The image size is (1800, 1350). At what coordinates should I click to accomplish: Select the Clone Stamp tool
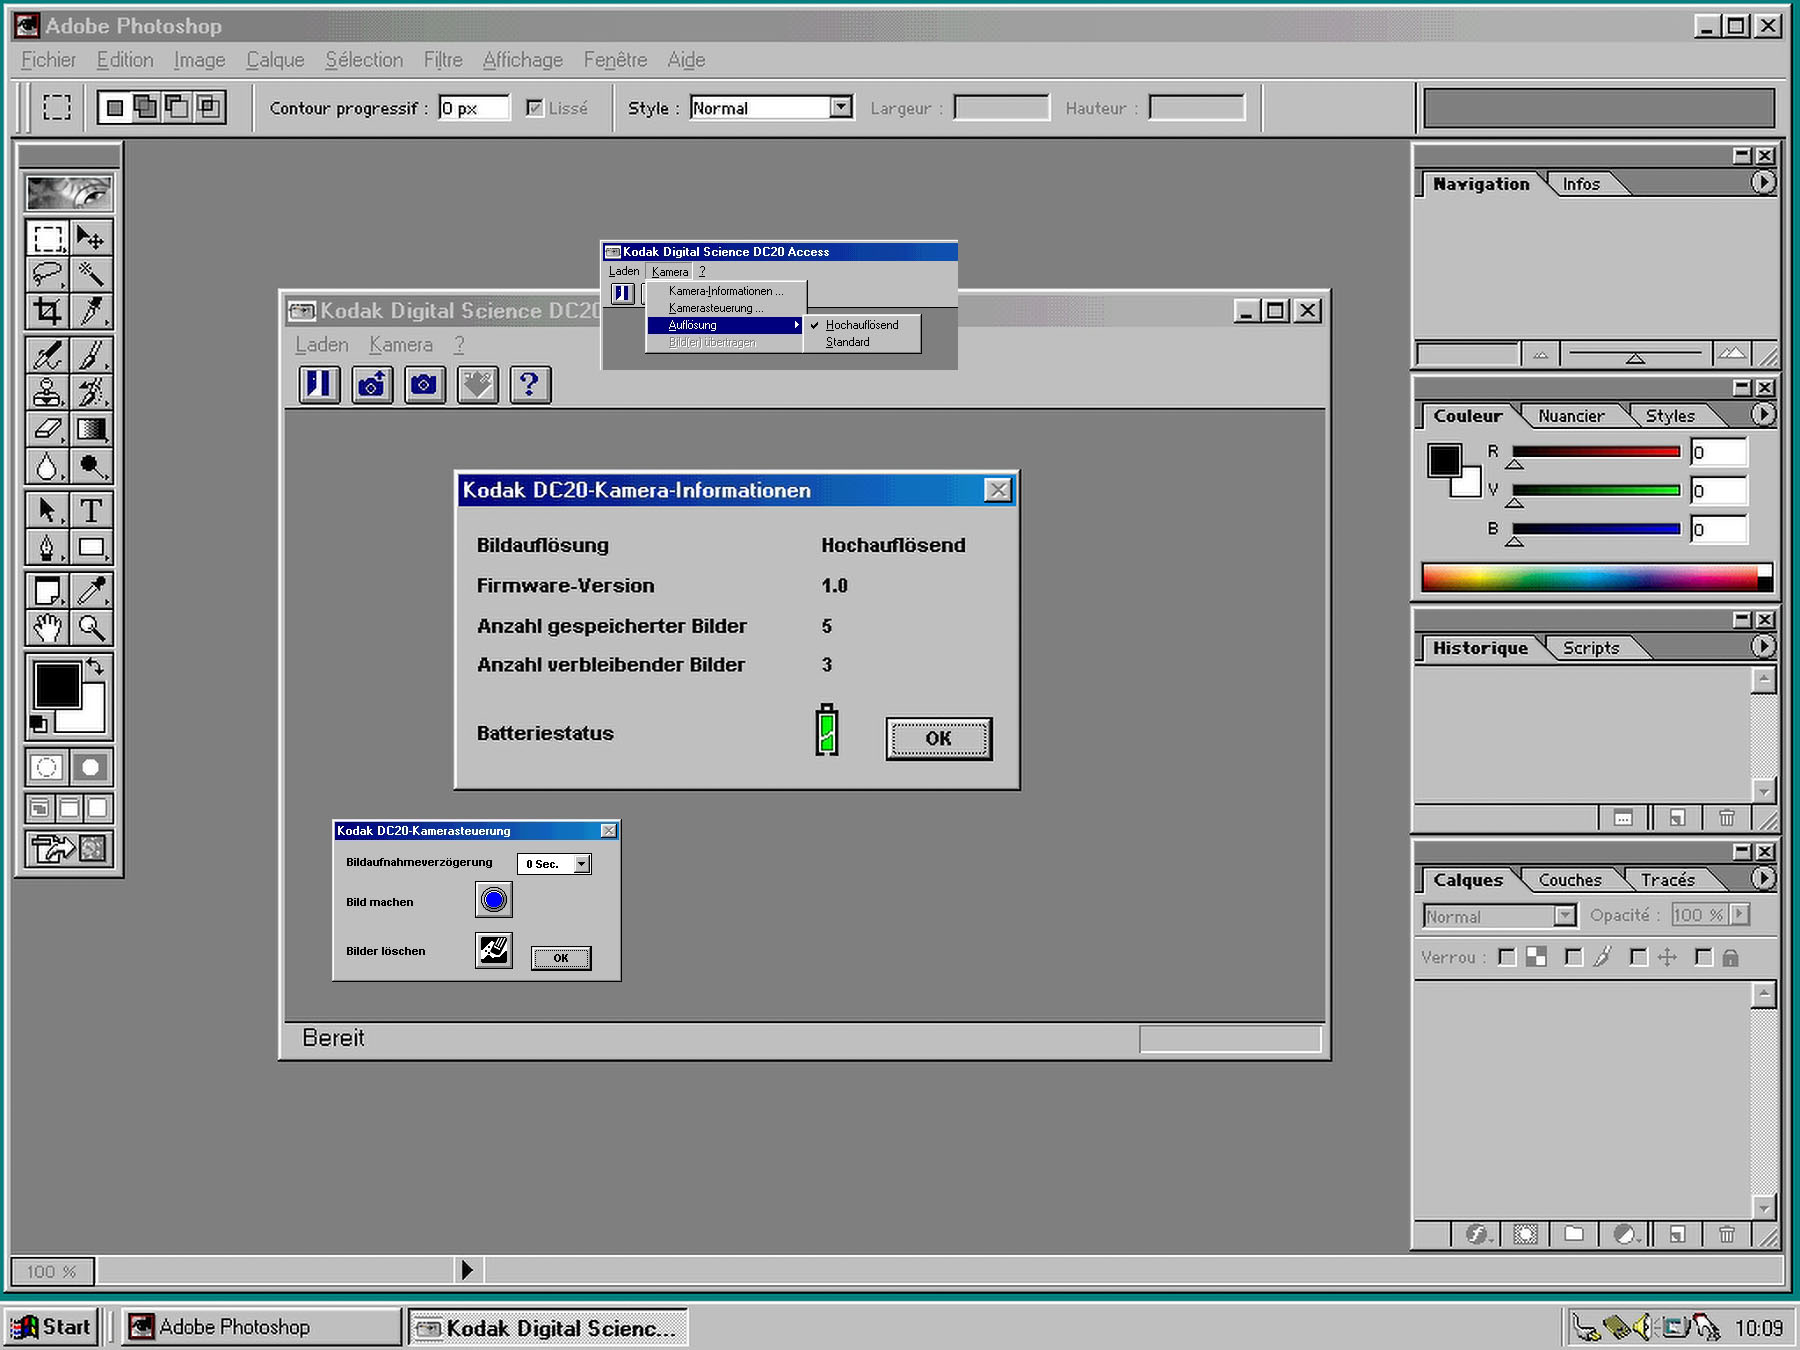pyautogui.click(x=47, y=392)
